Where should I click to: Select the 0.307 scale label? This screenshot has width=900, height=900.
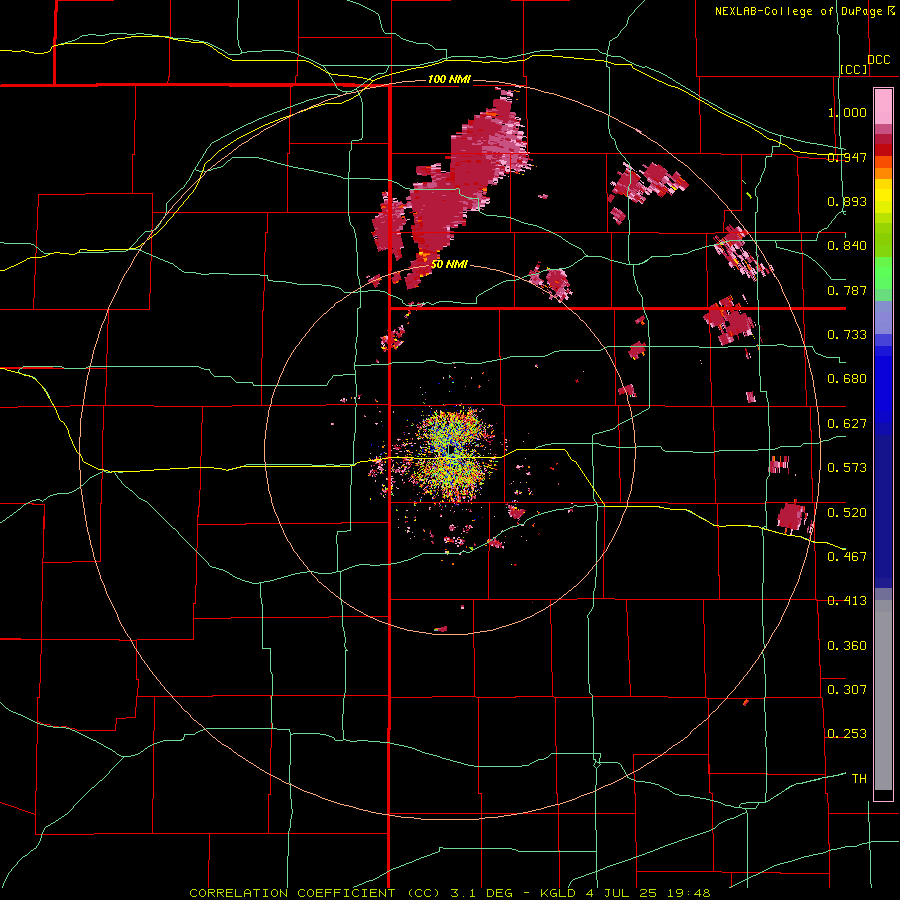pos(847,690)
